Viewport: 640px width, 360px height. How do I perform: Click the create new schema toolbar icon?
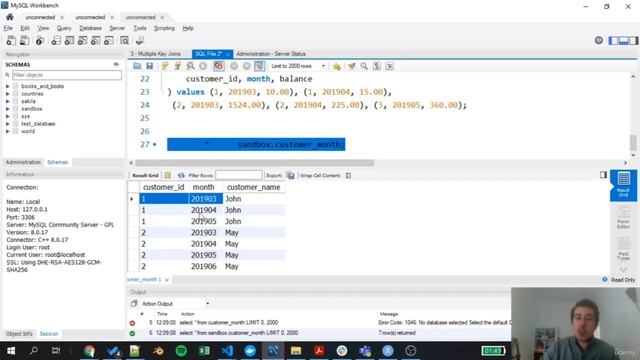click(56, 40)
